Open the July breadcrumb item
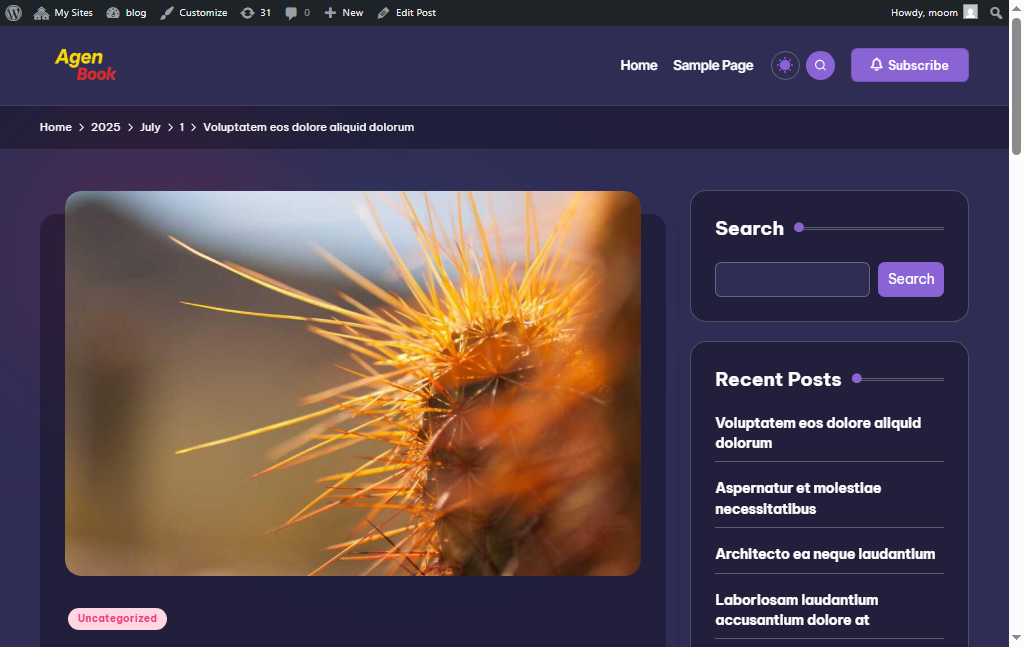 pos(150,127)
